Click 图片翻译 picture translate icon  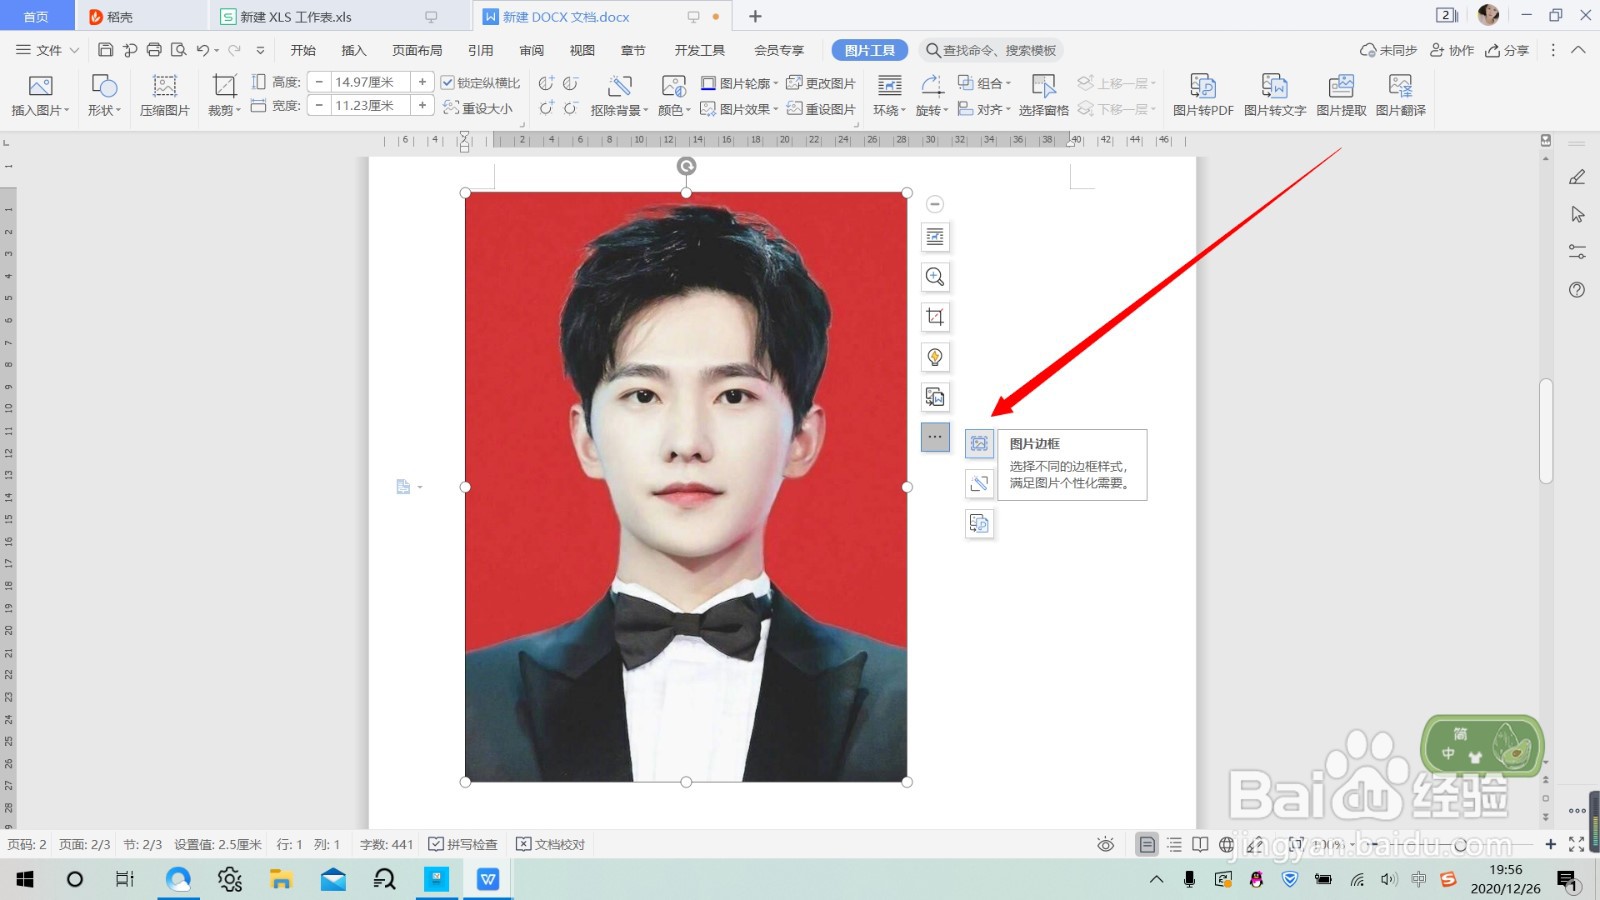(1400, 86)
